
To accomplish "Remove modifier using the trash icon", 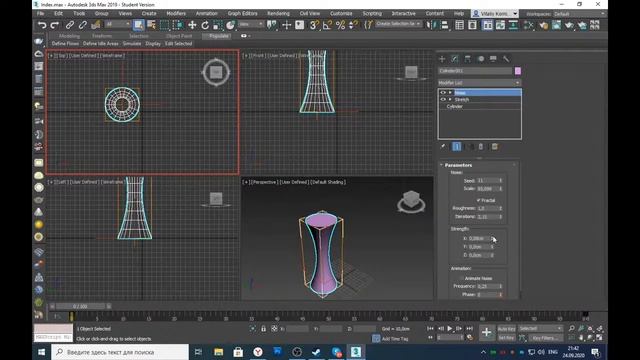I will [481, 147].
